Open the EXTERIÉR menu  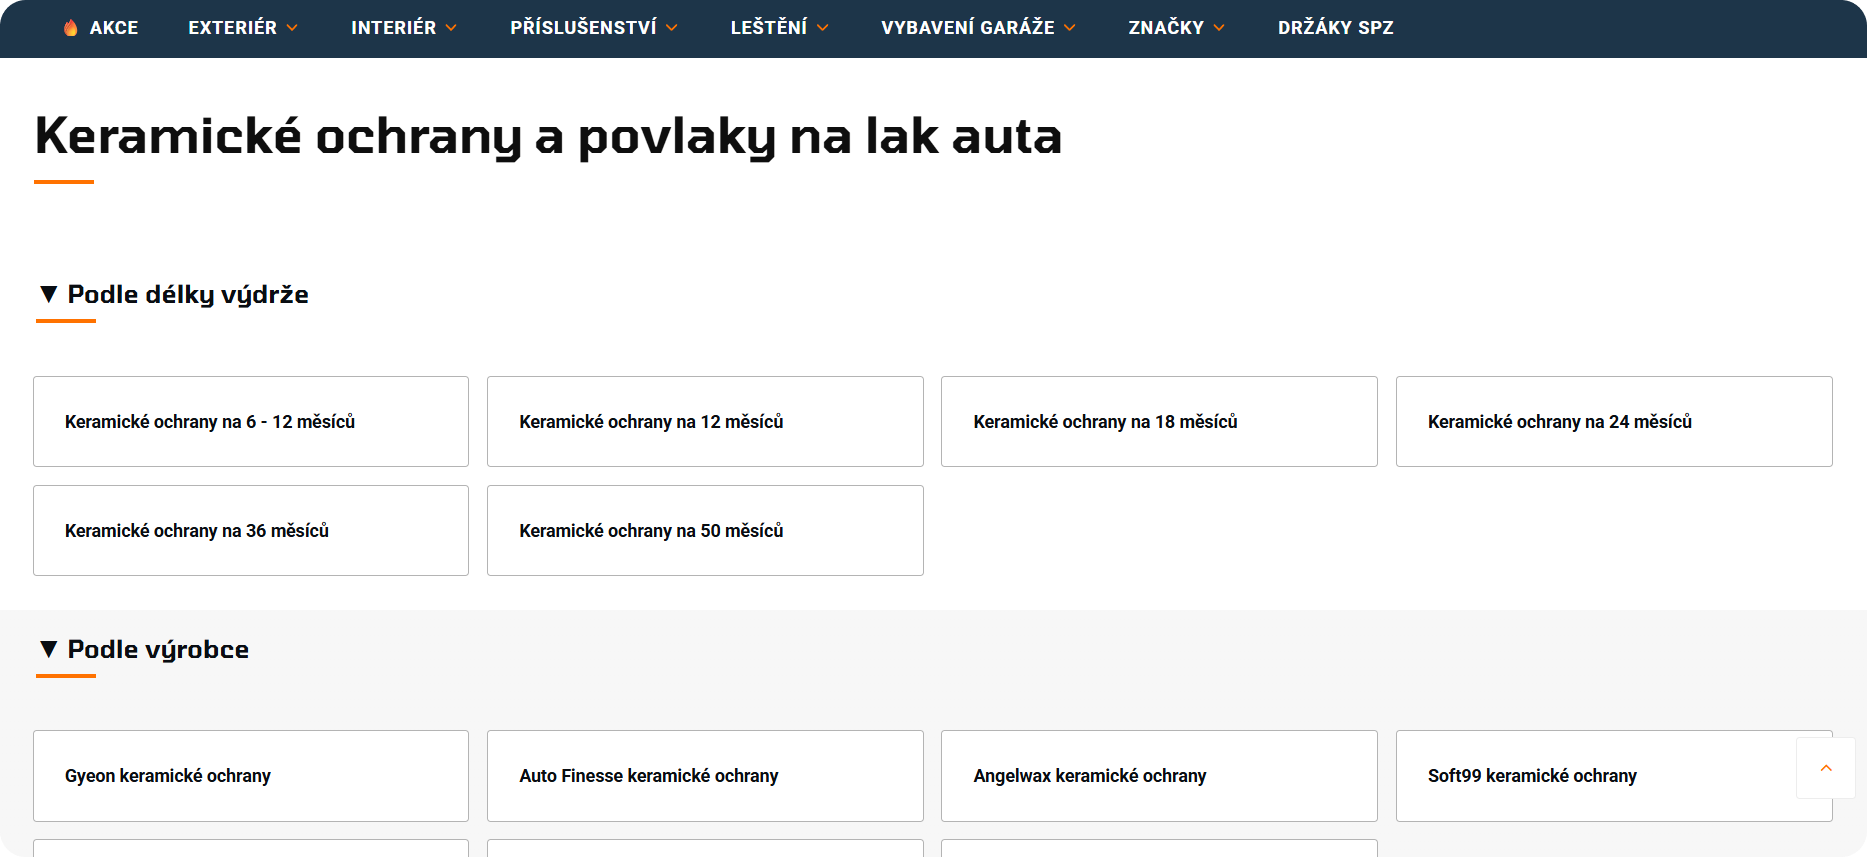pyautogui.click(x=232, y=28)
